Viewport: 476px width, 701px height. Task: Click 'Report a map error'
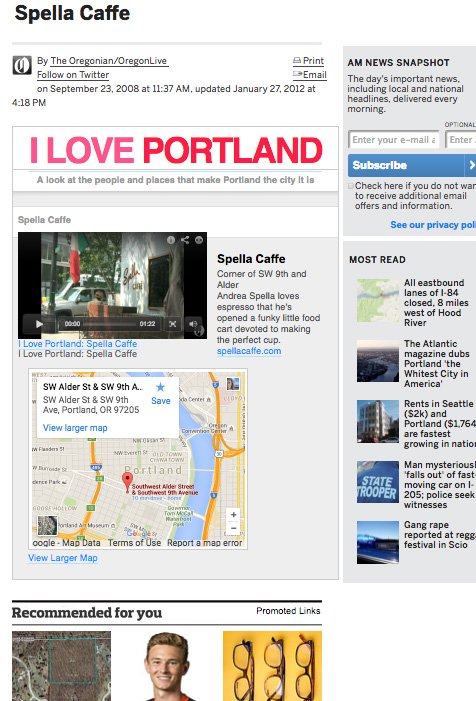tap(204, 543)
